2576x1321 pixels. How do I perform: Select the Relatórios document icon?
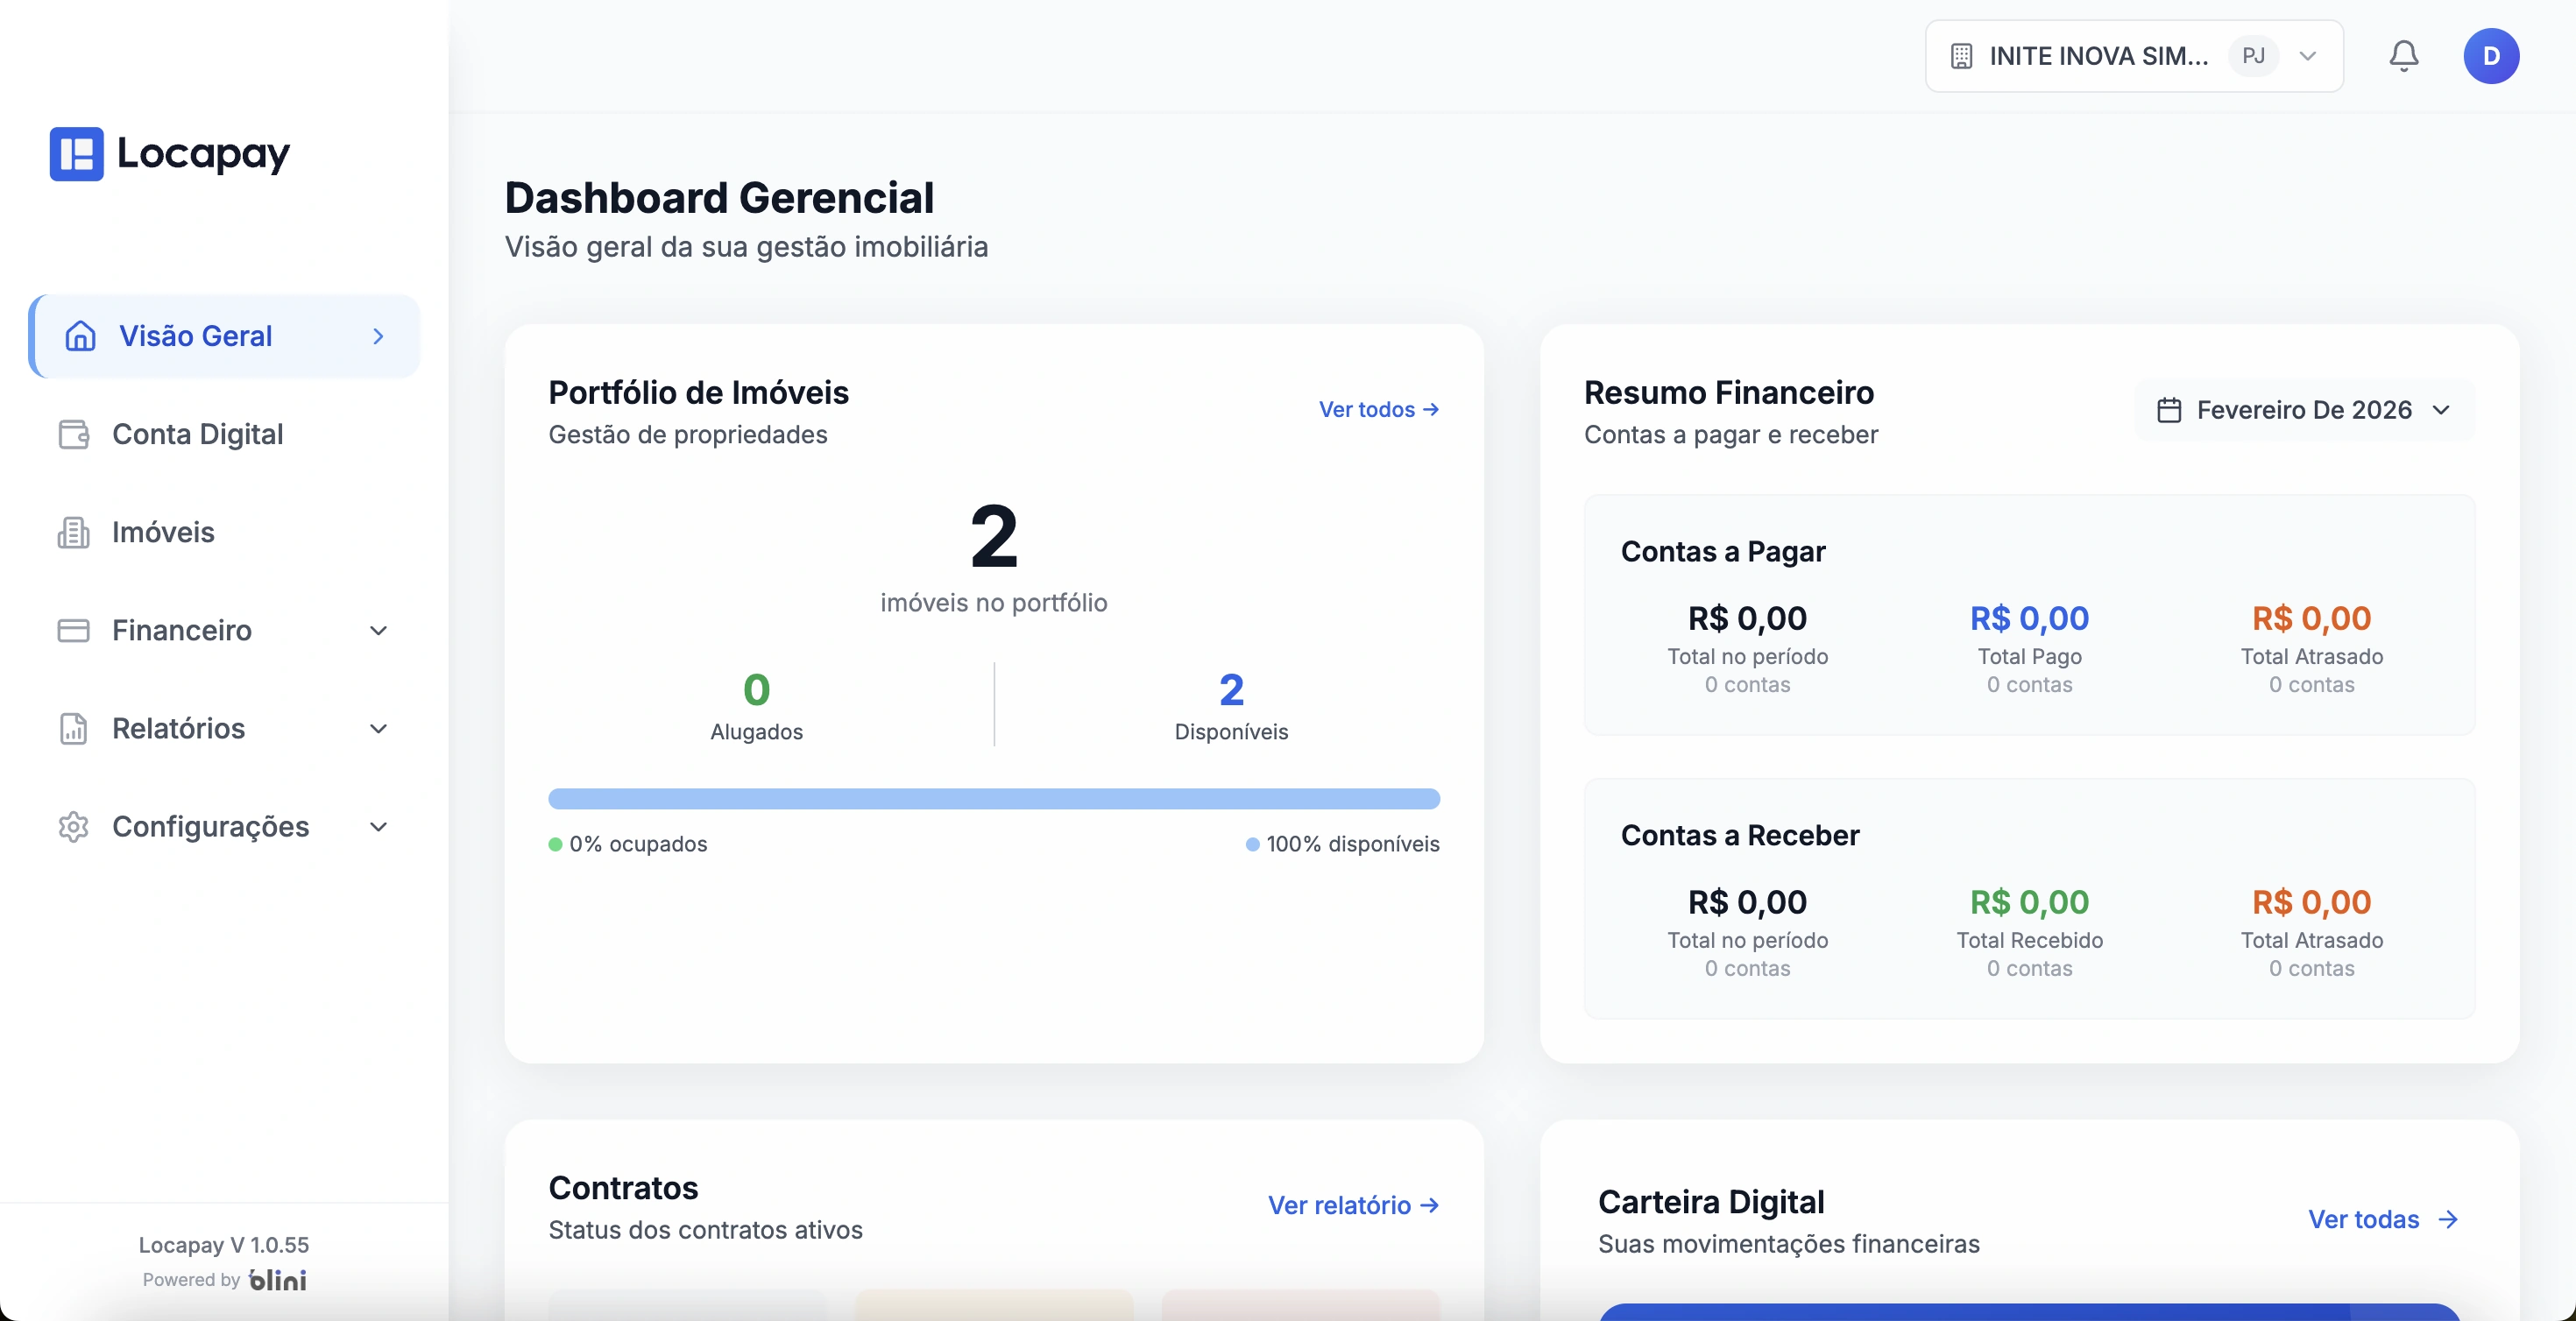coord(73,728)
